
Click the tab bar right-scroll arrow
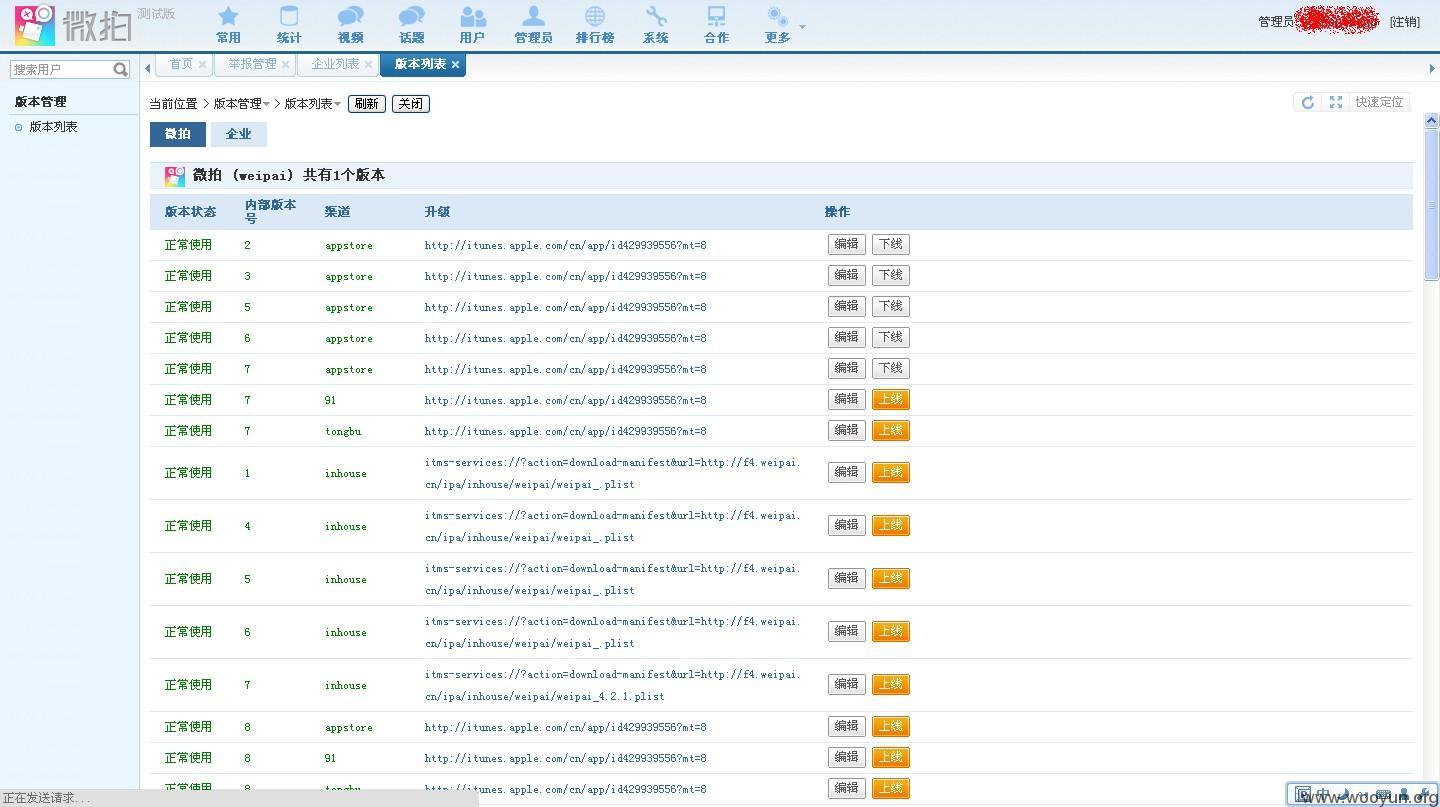coord(1431,68)
